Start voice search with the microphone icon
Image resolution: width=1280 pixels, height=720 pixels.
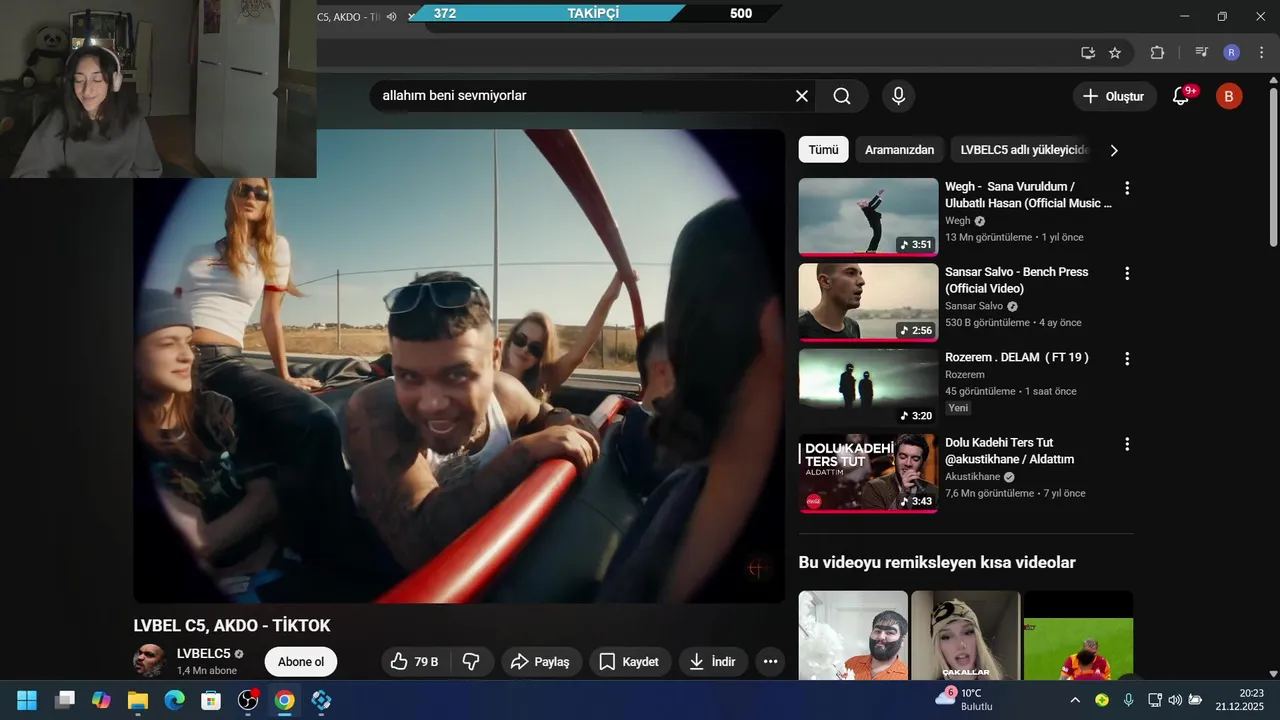click(898, 96)
